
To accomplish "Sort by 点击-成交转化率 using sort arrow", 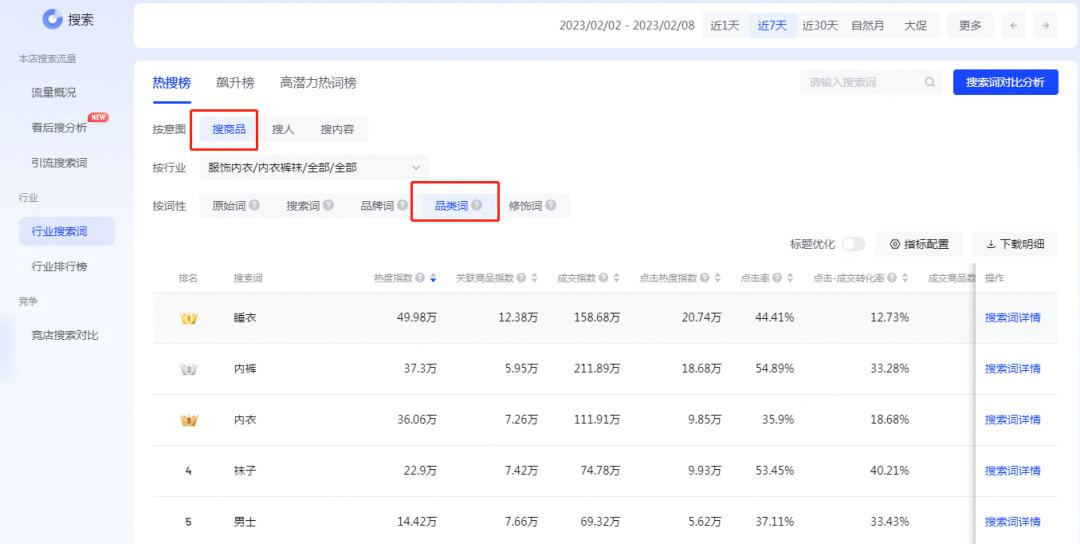I will [x=905, y=278].
